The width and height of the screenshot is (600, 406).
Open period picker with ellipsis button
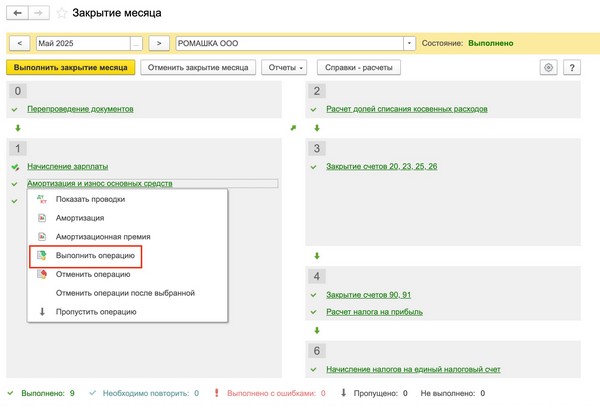136,44
